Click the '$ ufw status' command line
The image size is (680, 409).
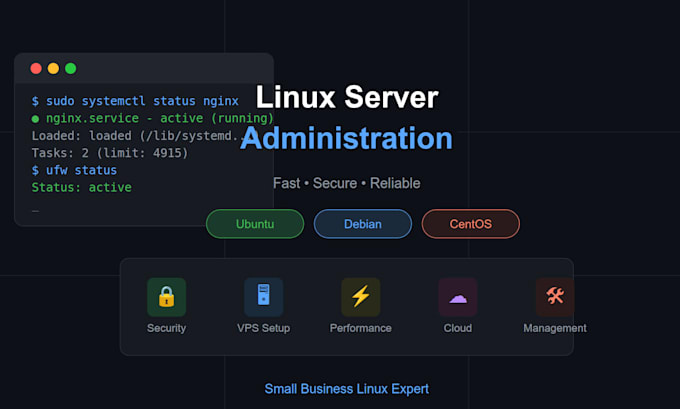tap(74, 170)
